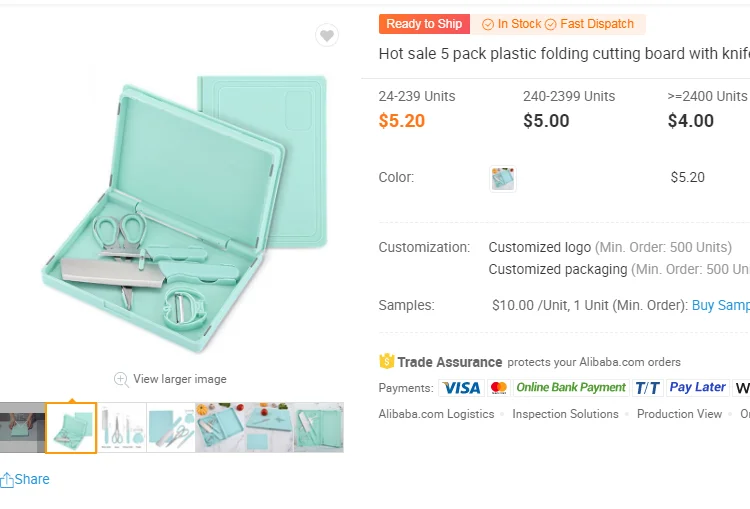This screenshot has width=750, height=509.
Task: Click the Mastercard payment icon
Action: point(499,388)
